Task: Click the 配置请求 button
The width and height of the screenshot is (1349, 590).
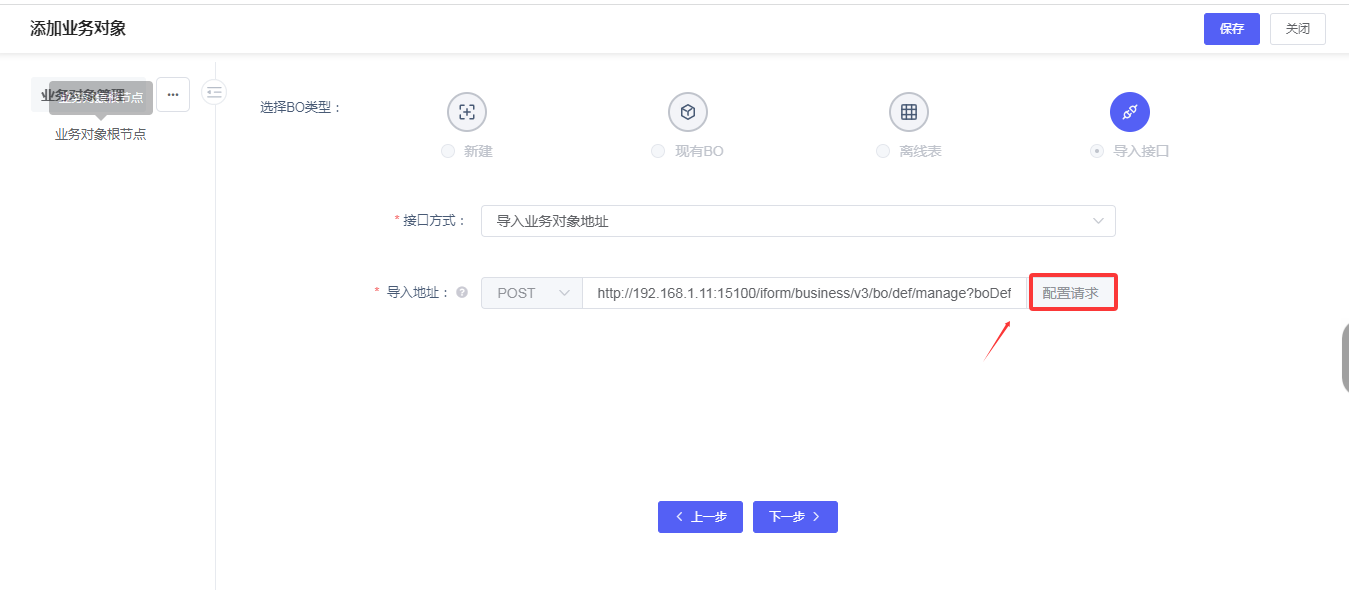Action: (x=1071, y=293)
